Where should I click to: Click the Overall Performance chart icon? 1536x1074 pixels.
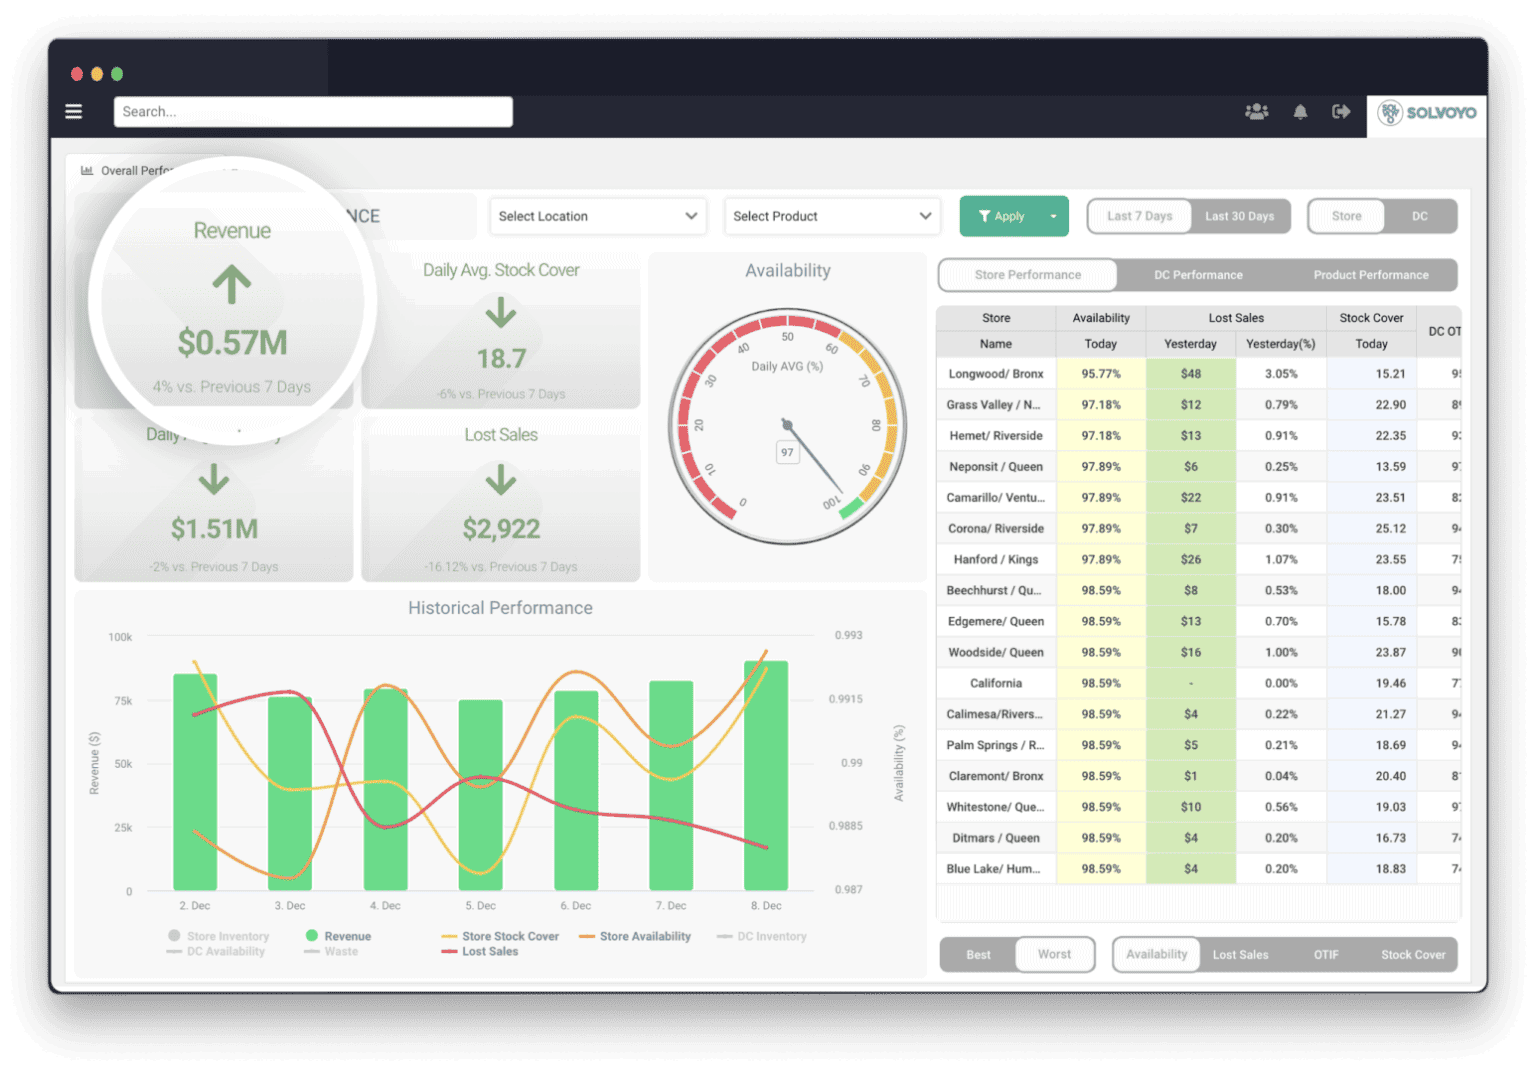87,170
